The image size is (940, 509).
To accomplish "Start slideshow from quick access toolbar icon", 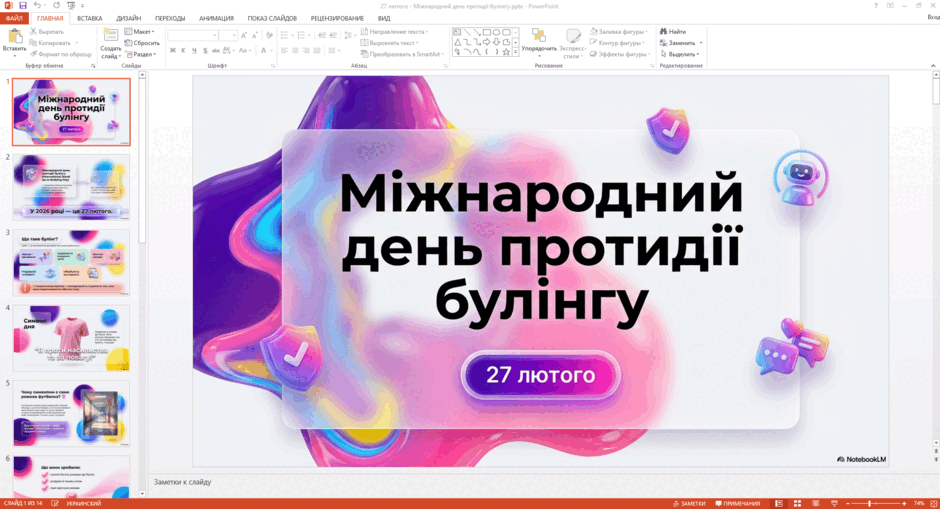I will click(71, 5).
